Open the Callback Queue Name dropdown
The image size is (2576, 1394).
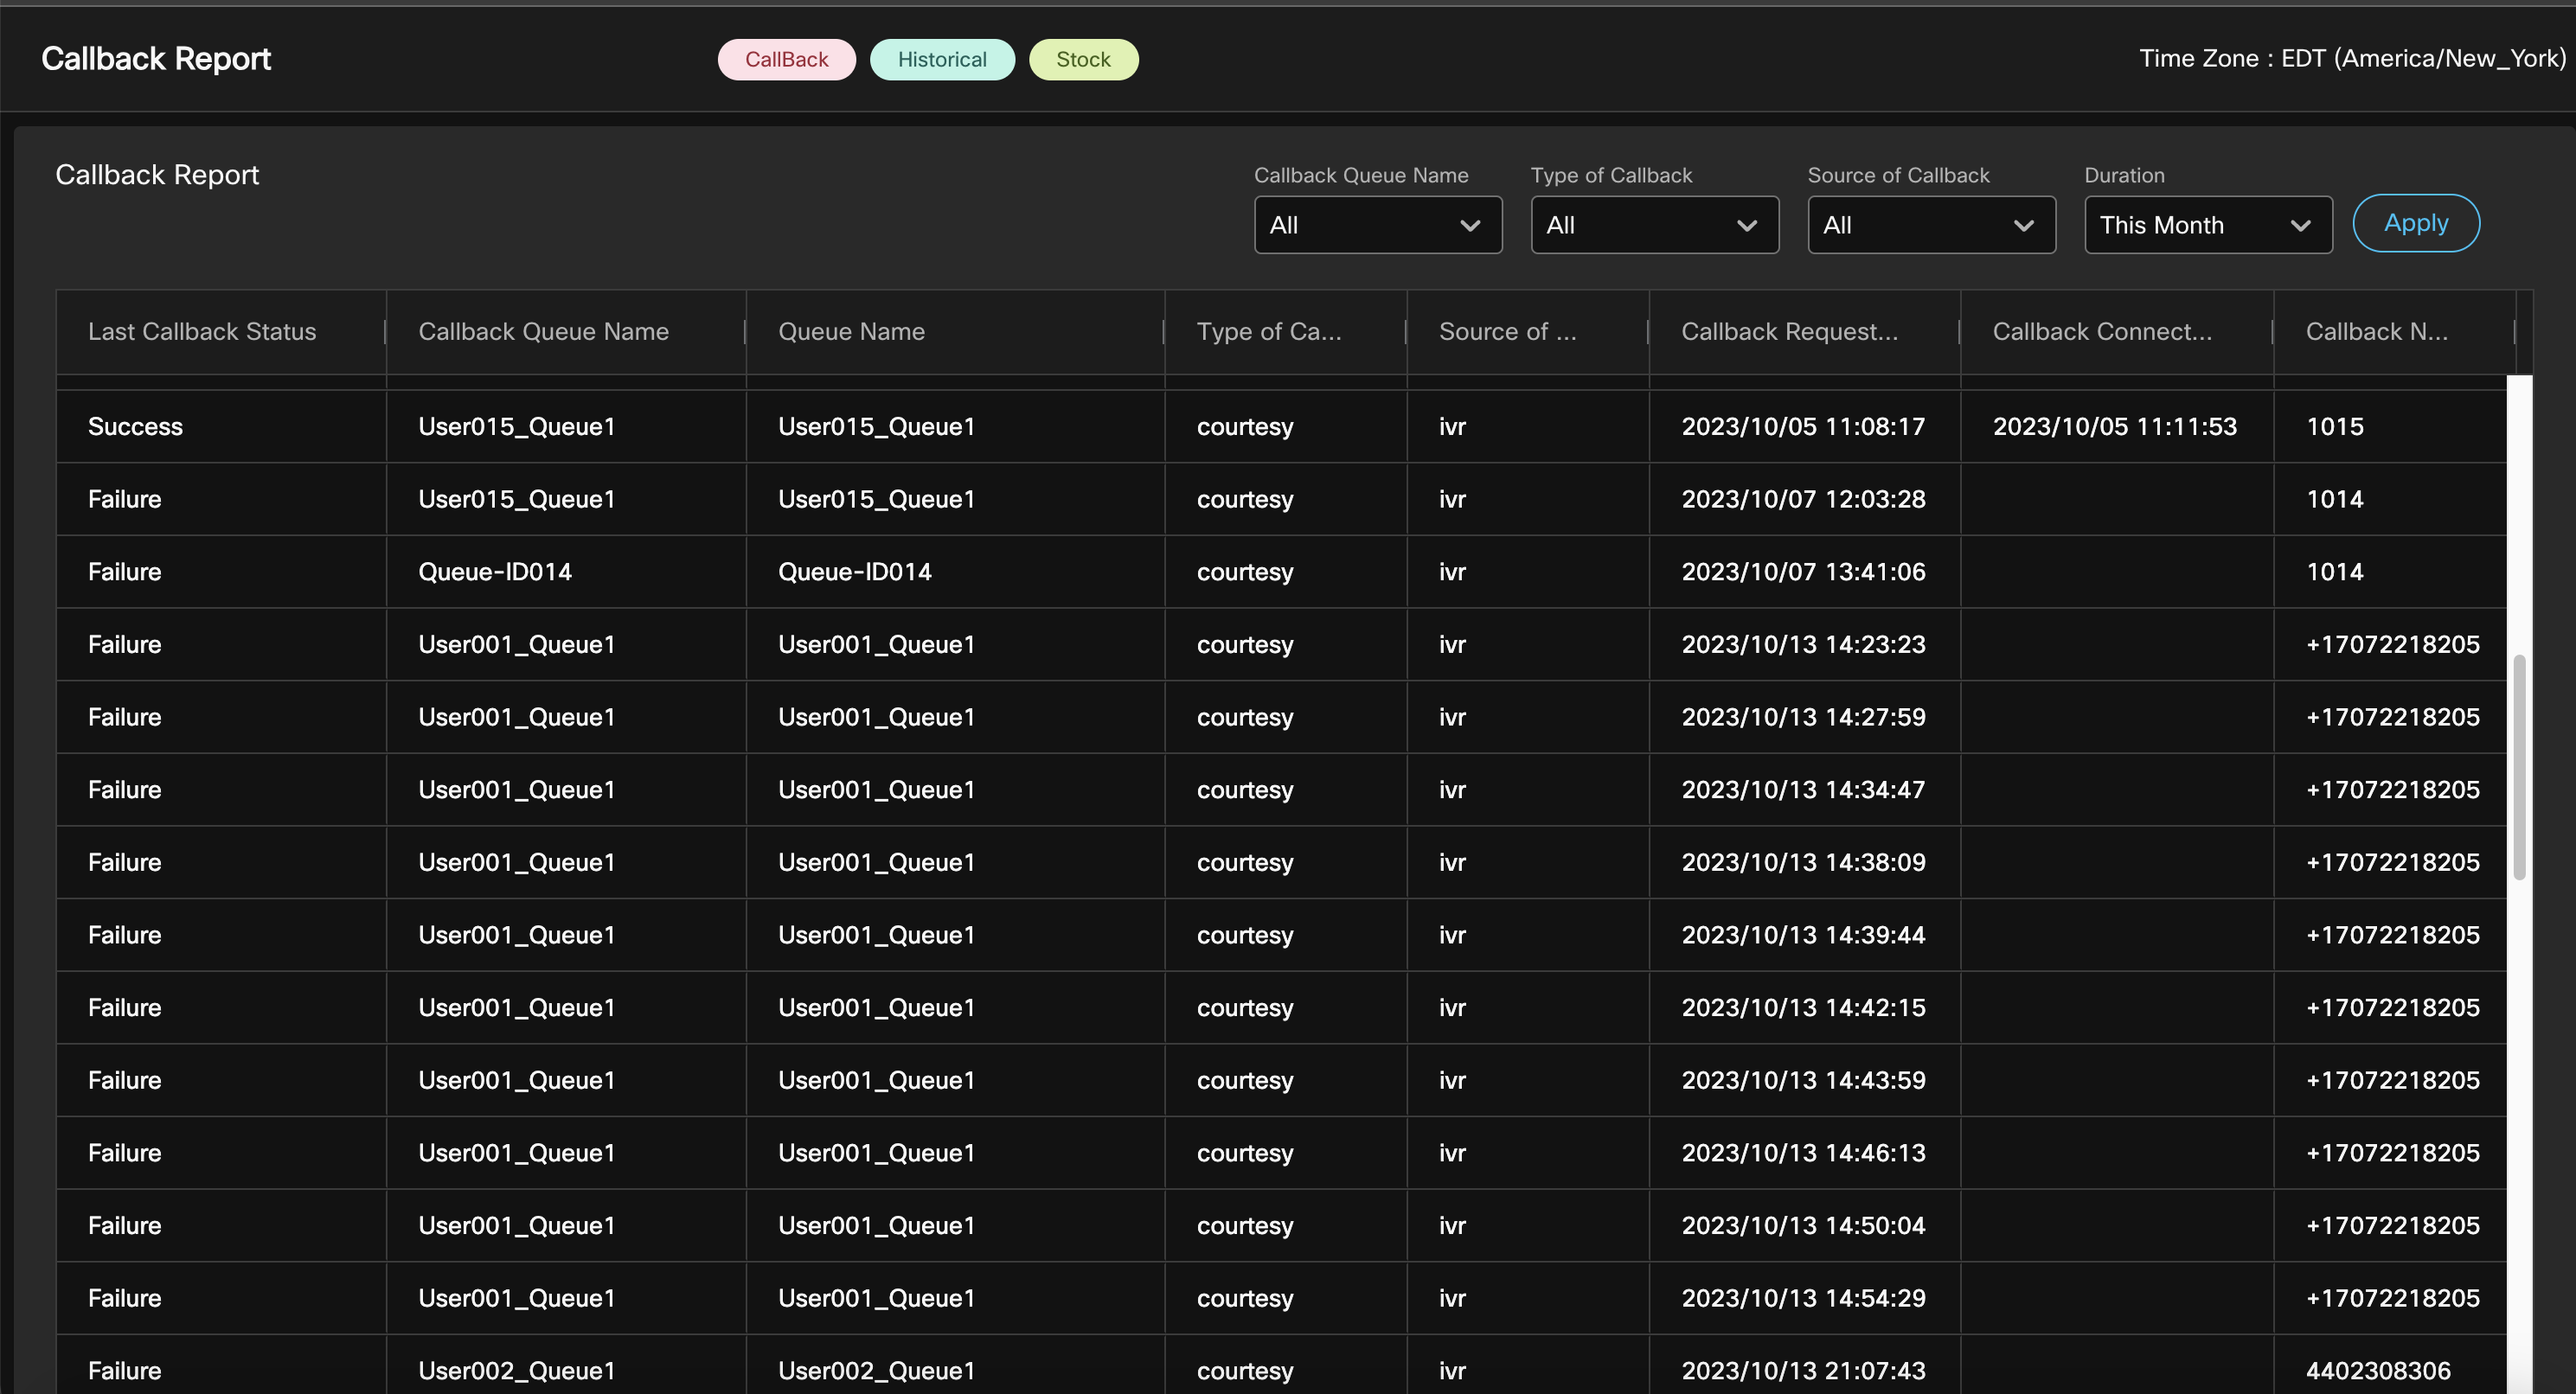tap(1378, 225)
